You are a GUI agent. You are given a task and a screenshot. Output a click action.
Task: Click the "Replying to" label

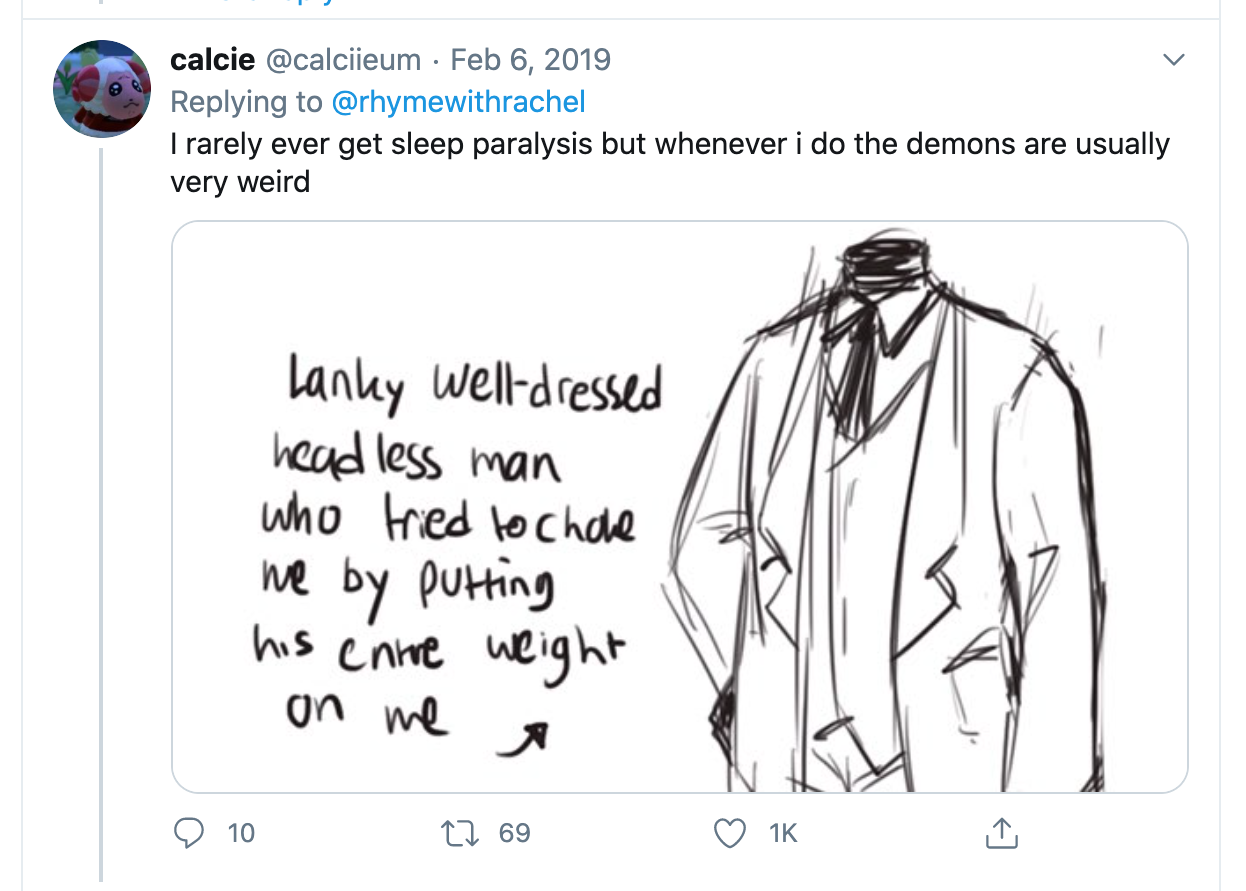(246, 101)
